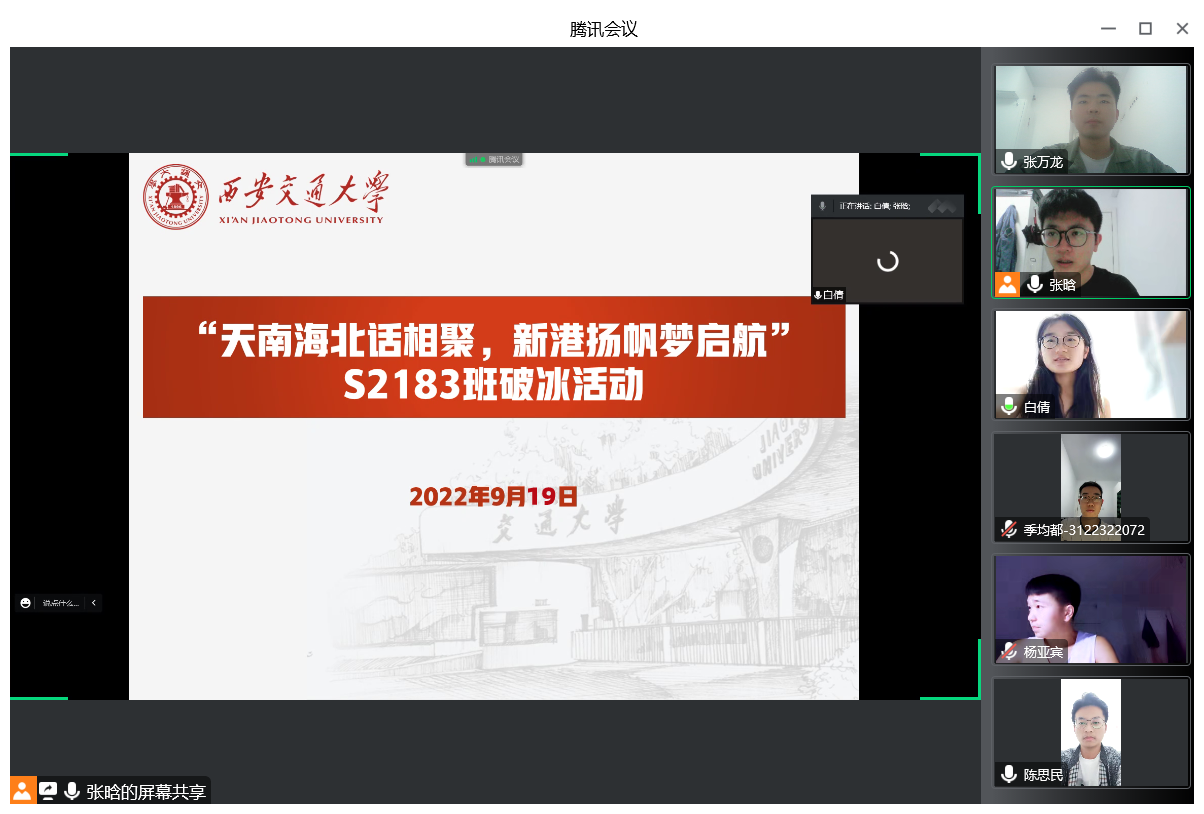Click the orange host icon beside '张晗的屏幕共享'
Viewport: 1204px width, 814px height.
point(22,791)
